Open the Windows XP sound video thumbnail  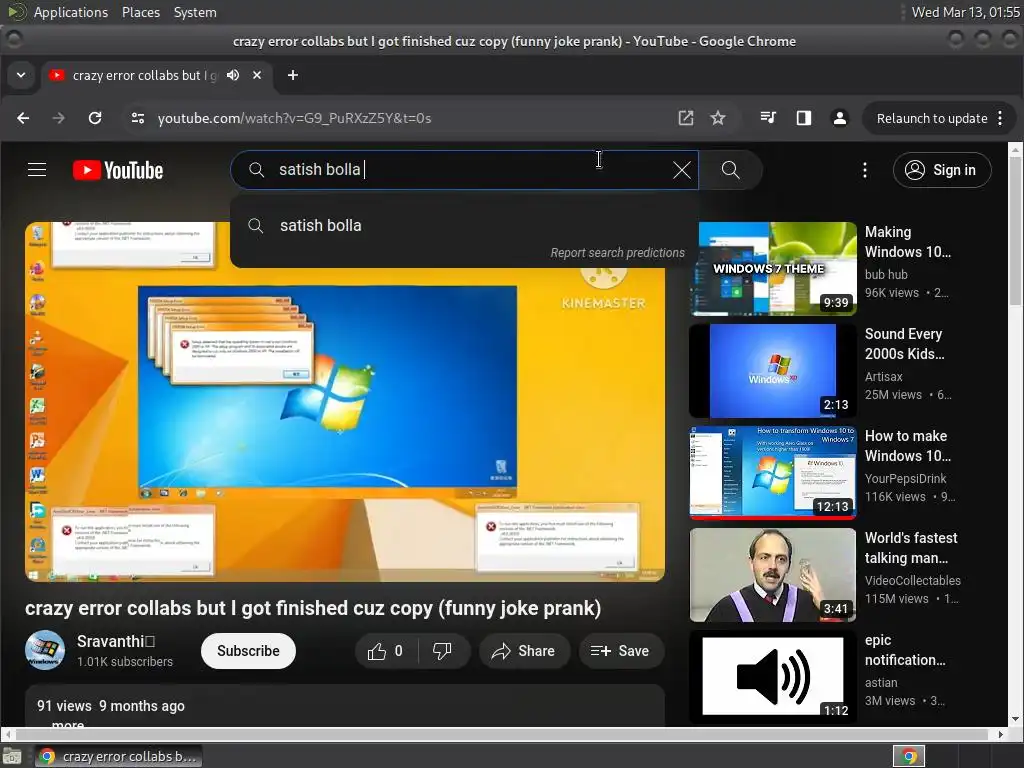tap(773, 370)
